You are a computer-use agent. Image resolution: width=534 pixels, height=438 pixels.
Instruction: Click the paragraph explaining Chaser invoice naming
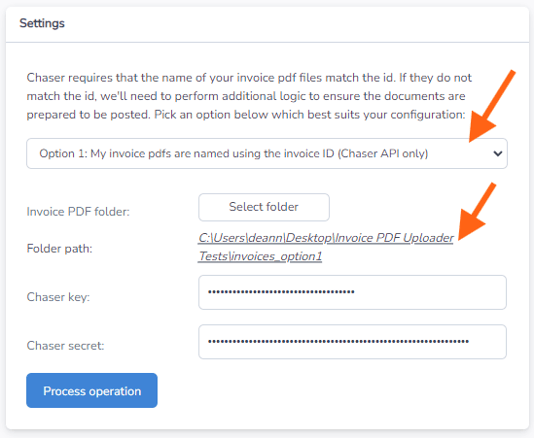[249, 96]
